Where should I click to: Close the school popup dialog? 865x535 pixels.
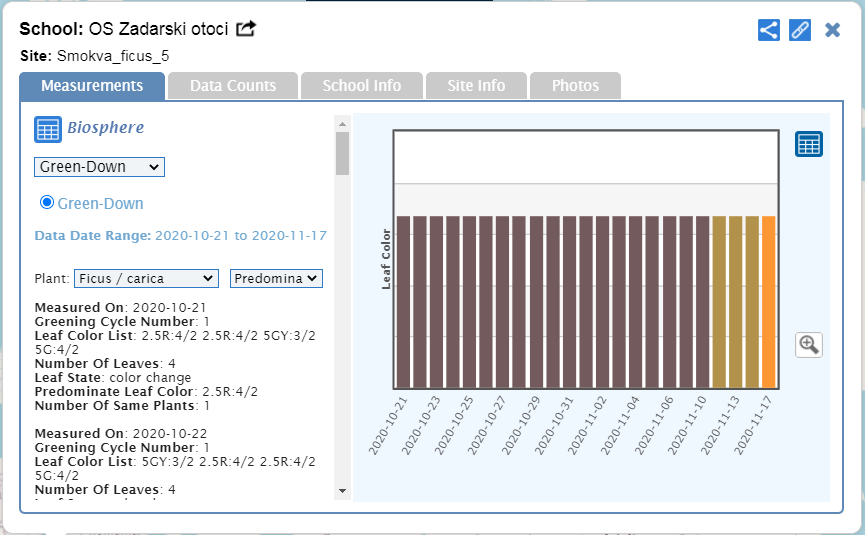click(x=832, y=30)
